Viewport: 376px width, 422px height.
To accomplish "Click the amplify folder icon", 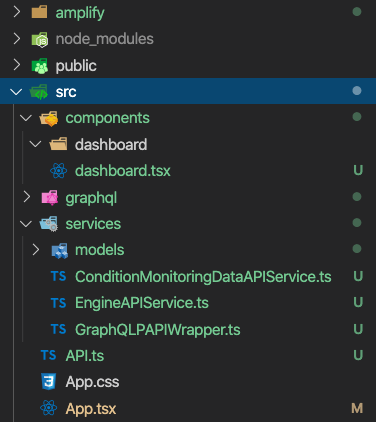I will pyautogui.click(x=39, y=12).
